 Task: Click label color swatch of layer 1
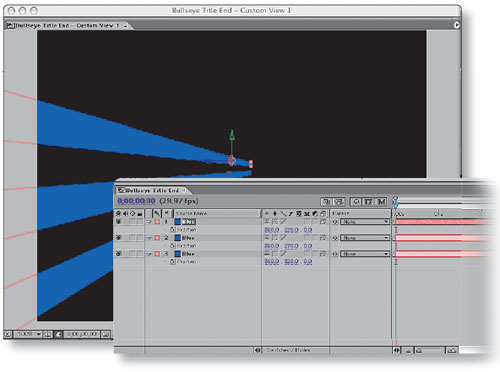pos(157,222)
